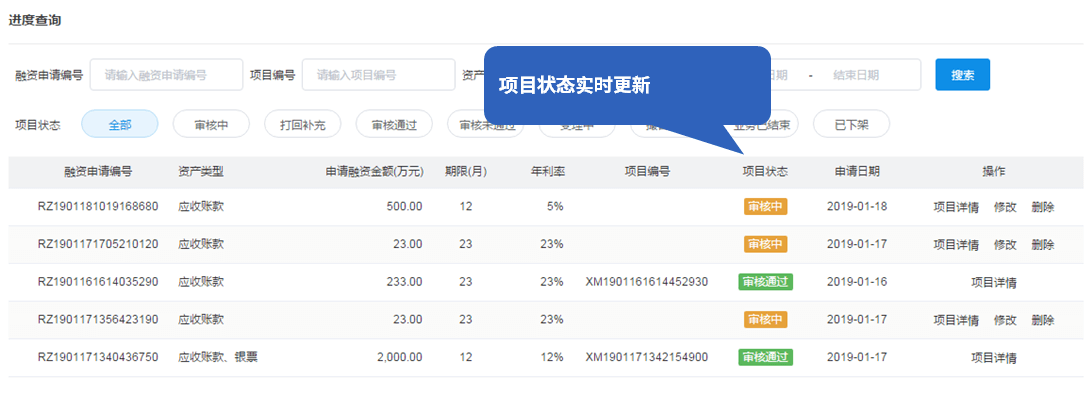Click 删除 for RZ1901181019168680 row
This screenshot has height=393, width=1084.
point(1043,206)
